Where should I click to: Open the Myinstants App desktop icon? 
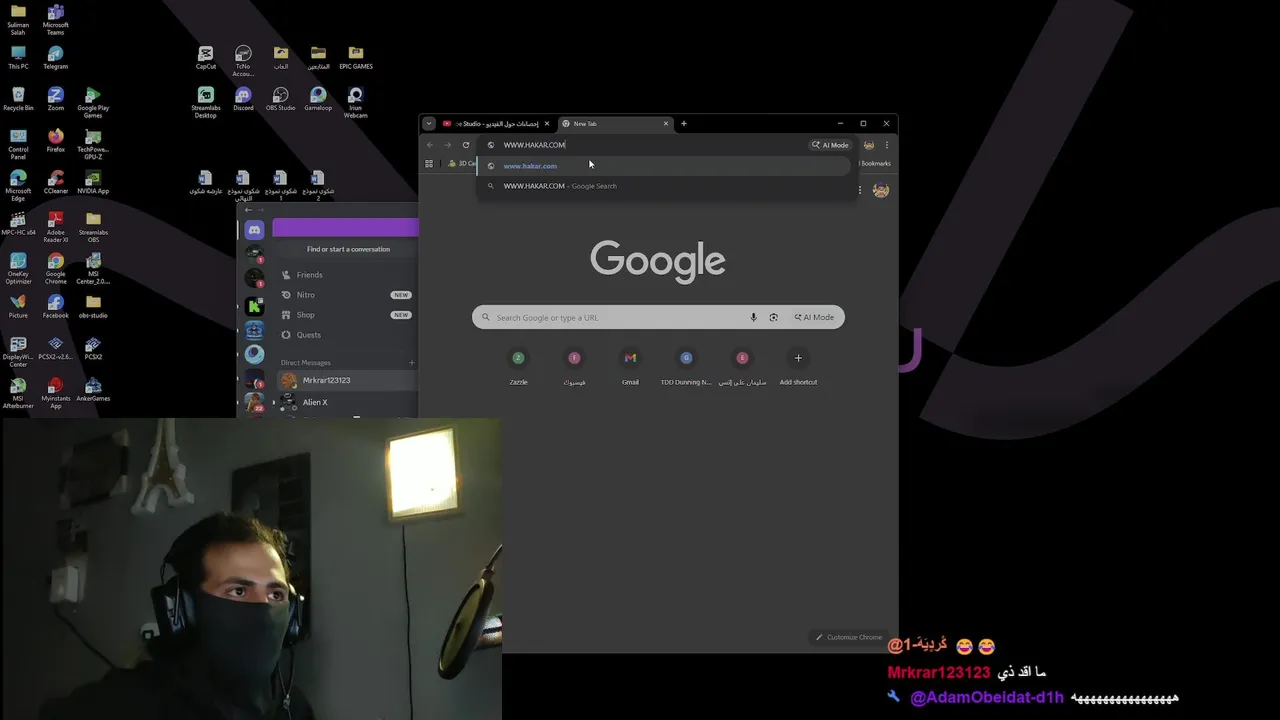pyautogui.click(x=55, y=394)
